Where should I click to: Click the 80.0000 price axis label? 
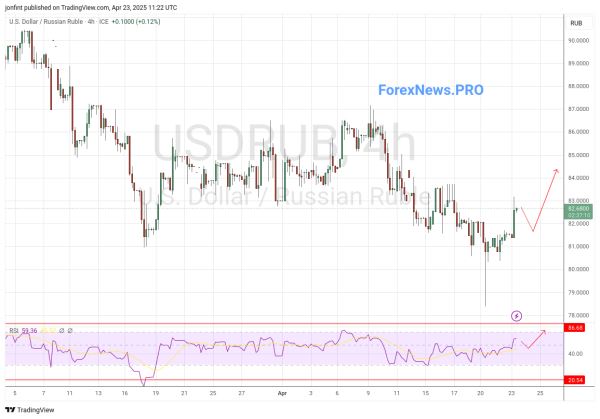(x=578, y=269)
